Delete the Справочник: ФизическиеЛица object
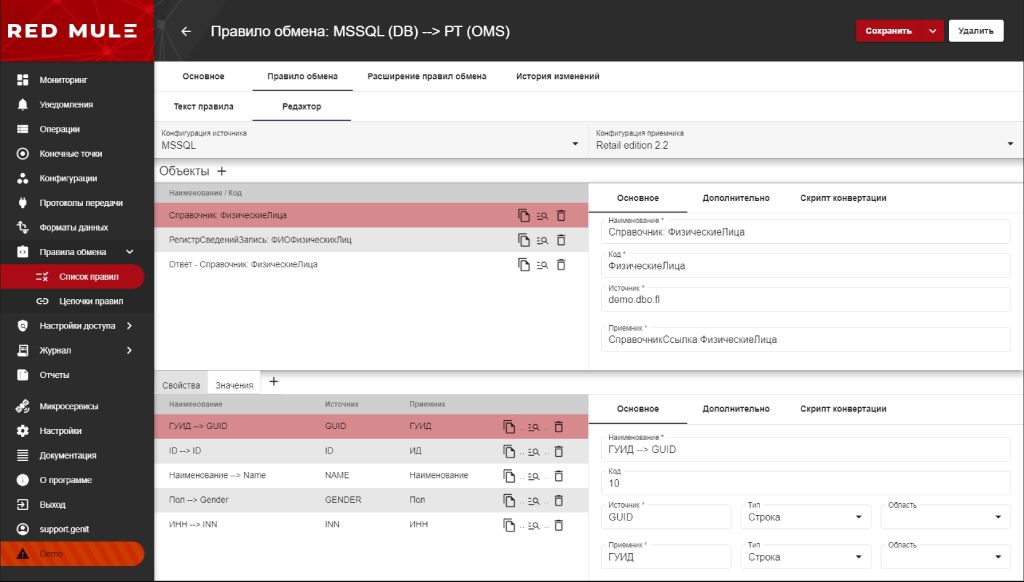 pos(561,216)
